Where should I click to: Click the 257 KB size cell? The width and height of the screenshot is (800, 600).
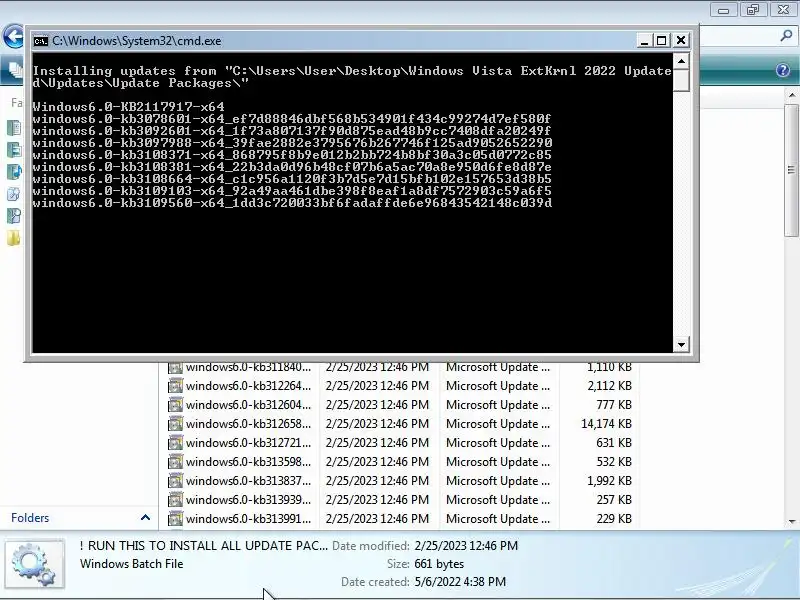(614, 499)
